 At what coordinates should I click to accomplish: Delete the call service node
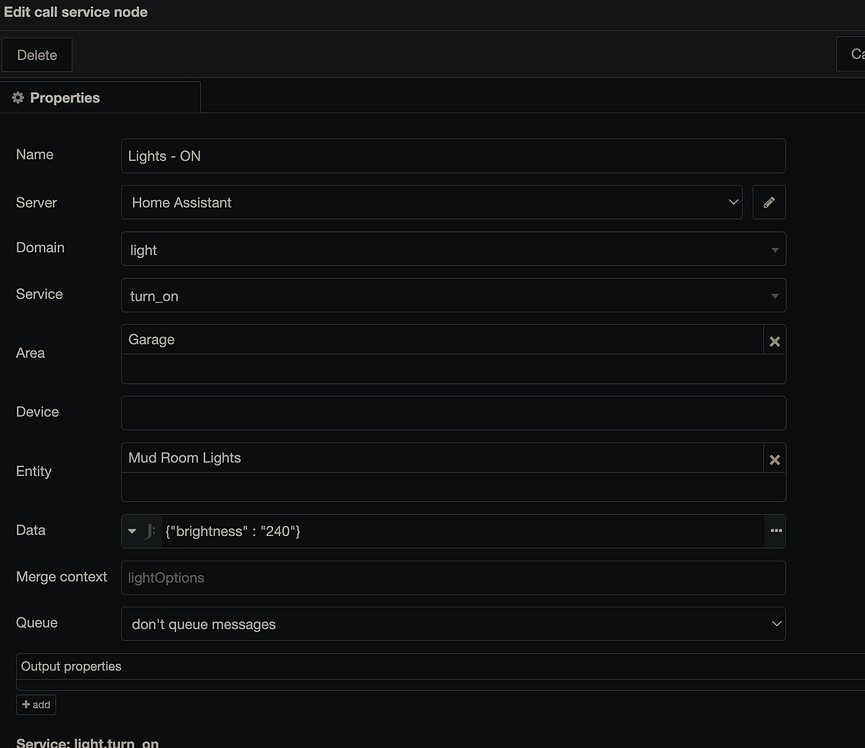click(37, 54)
